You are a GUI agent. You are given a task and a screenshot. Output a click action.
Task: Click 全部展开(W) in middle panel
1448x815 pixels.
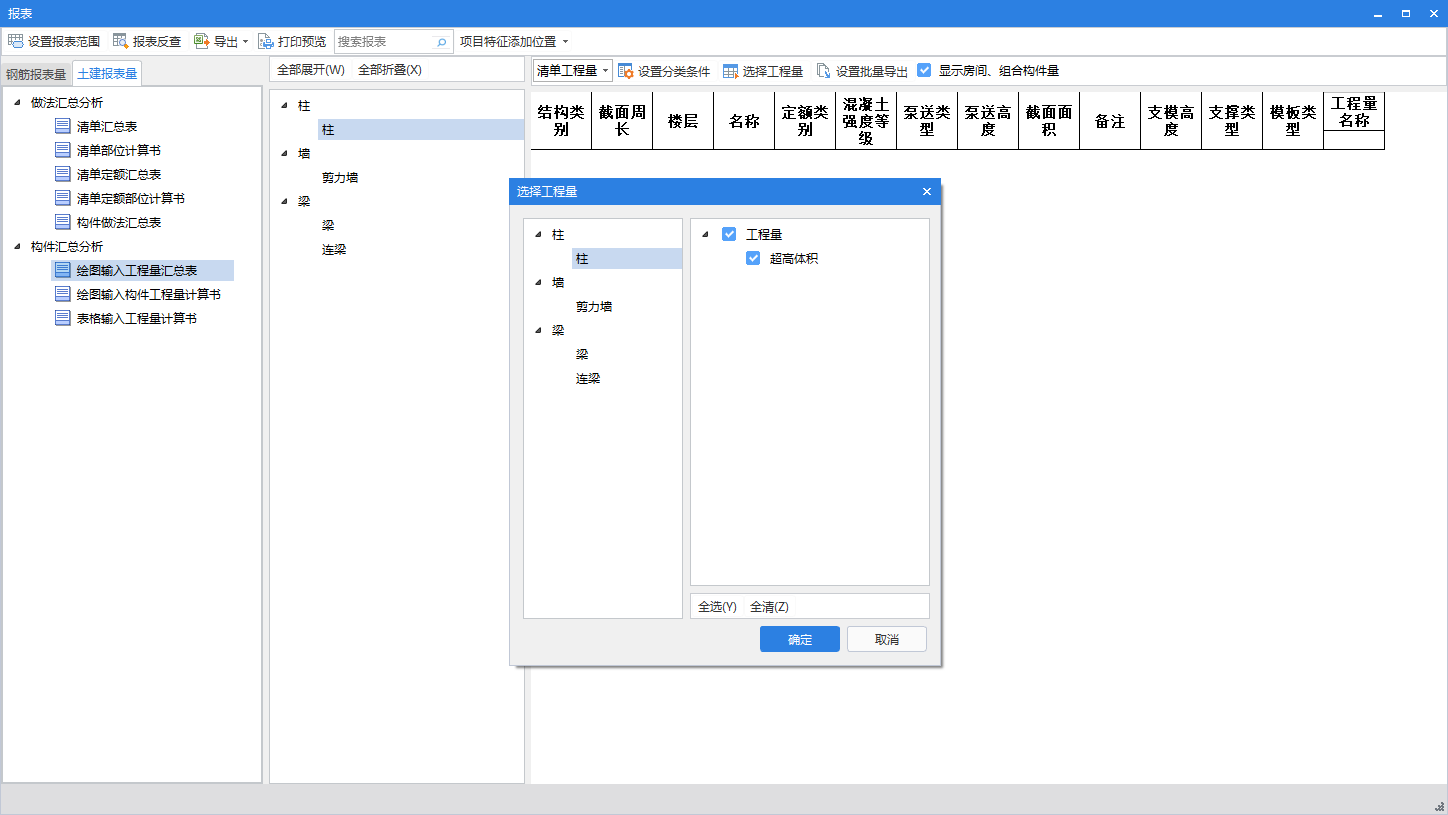(310, 70)
